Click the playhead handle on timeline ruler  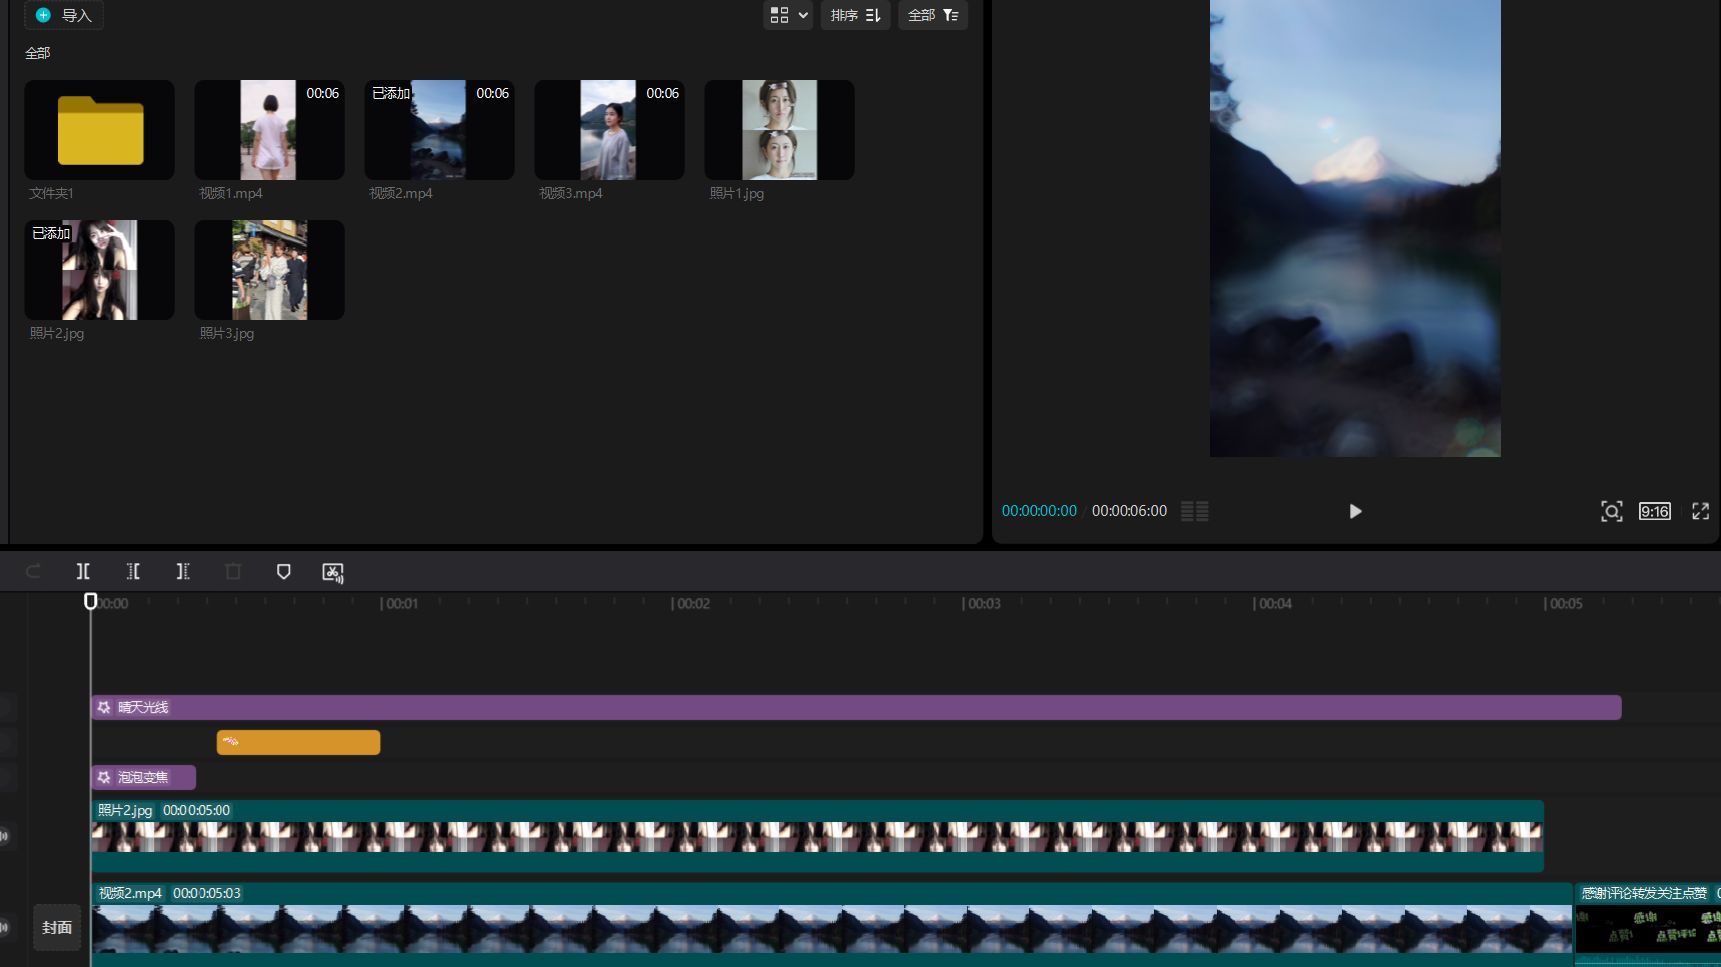coord(91,601)
